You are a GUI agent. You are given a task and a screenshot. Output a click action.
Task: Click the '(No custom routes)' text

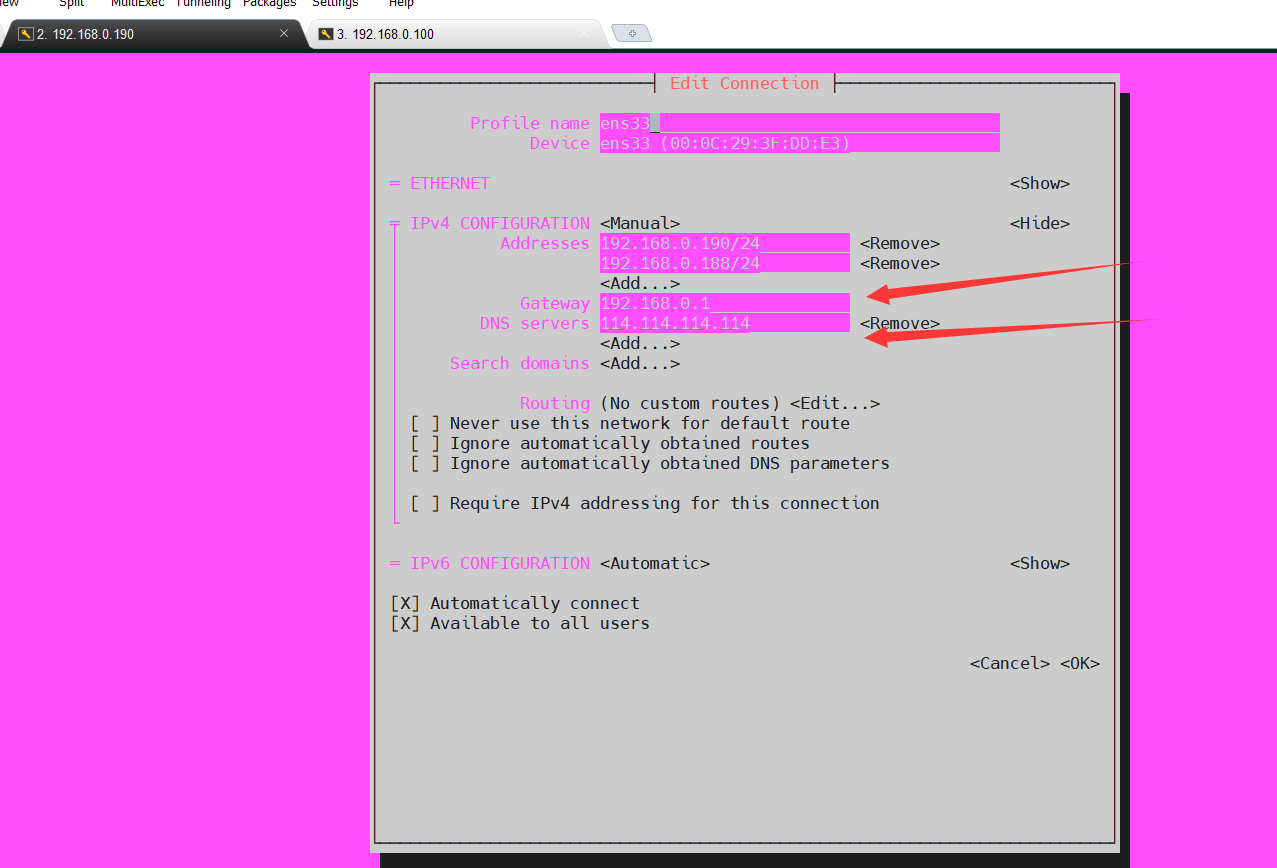pos(690,403)
